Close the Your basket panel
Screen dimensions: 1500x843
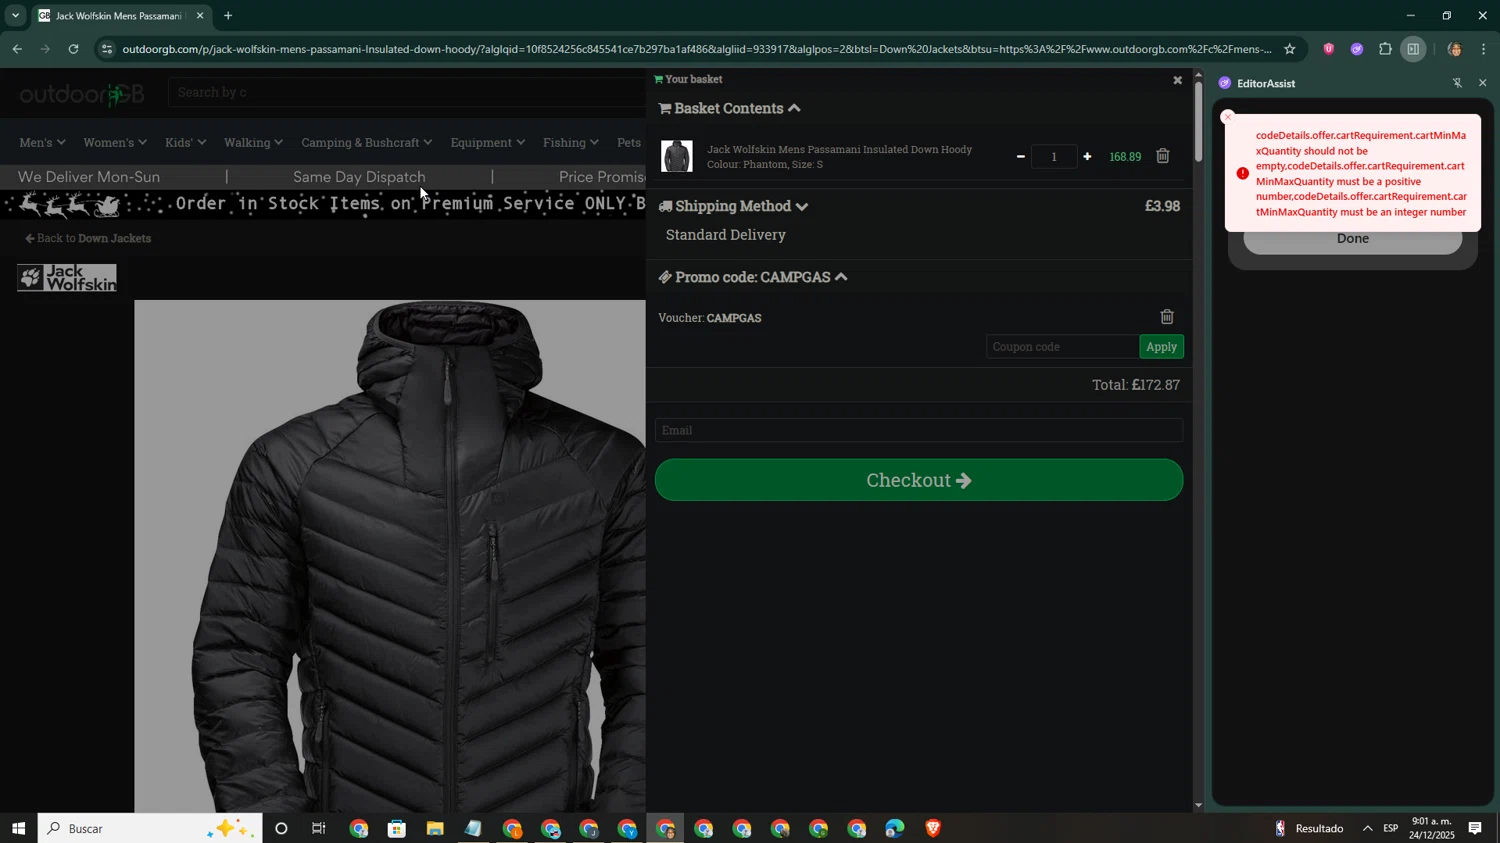coord(1177,80)
